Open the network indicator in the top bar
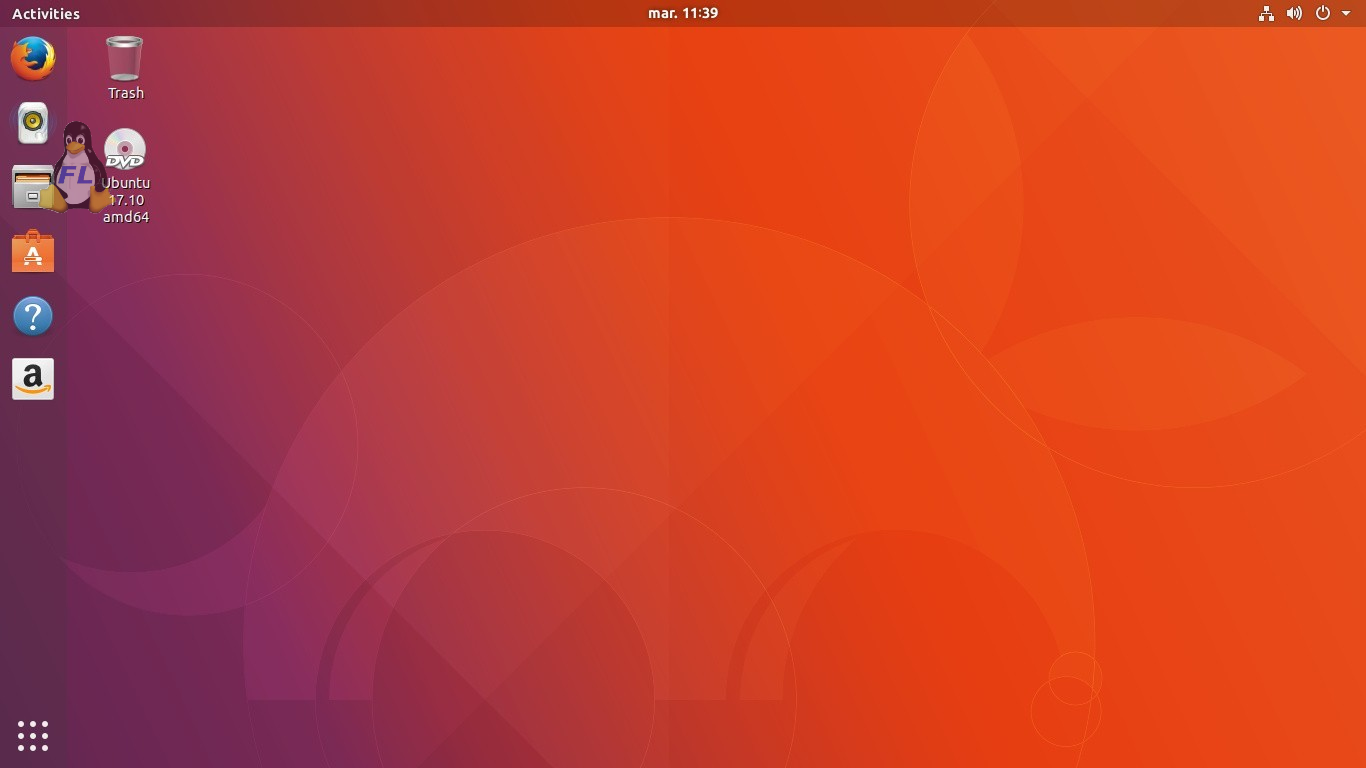 tap(1266, 13)
